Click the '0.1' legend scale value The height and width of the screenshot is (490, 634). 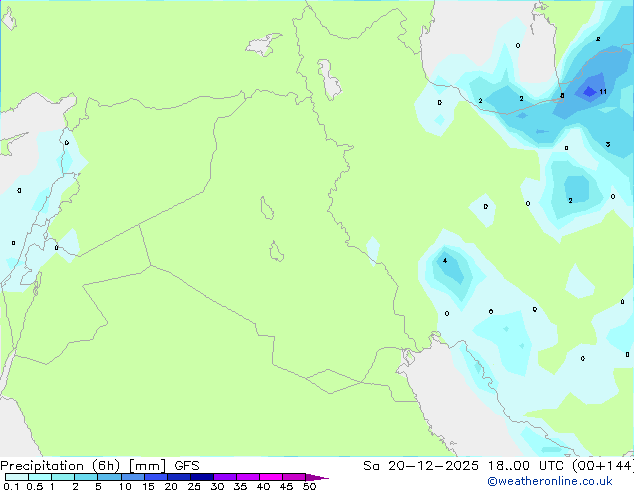pos(11,486)
